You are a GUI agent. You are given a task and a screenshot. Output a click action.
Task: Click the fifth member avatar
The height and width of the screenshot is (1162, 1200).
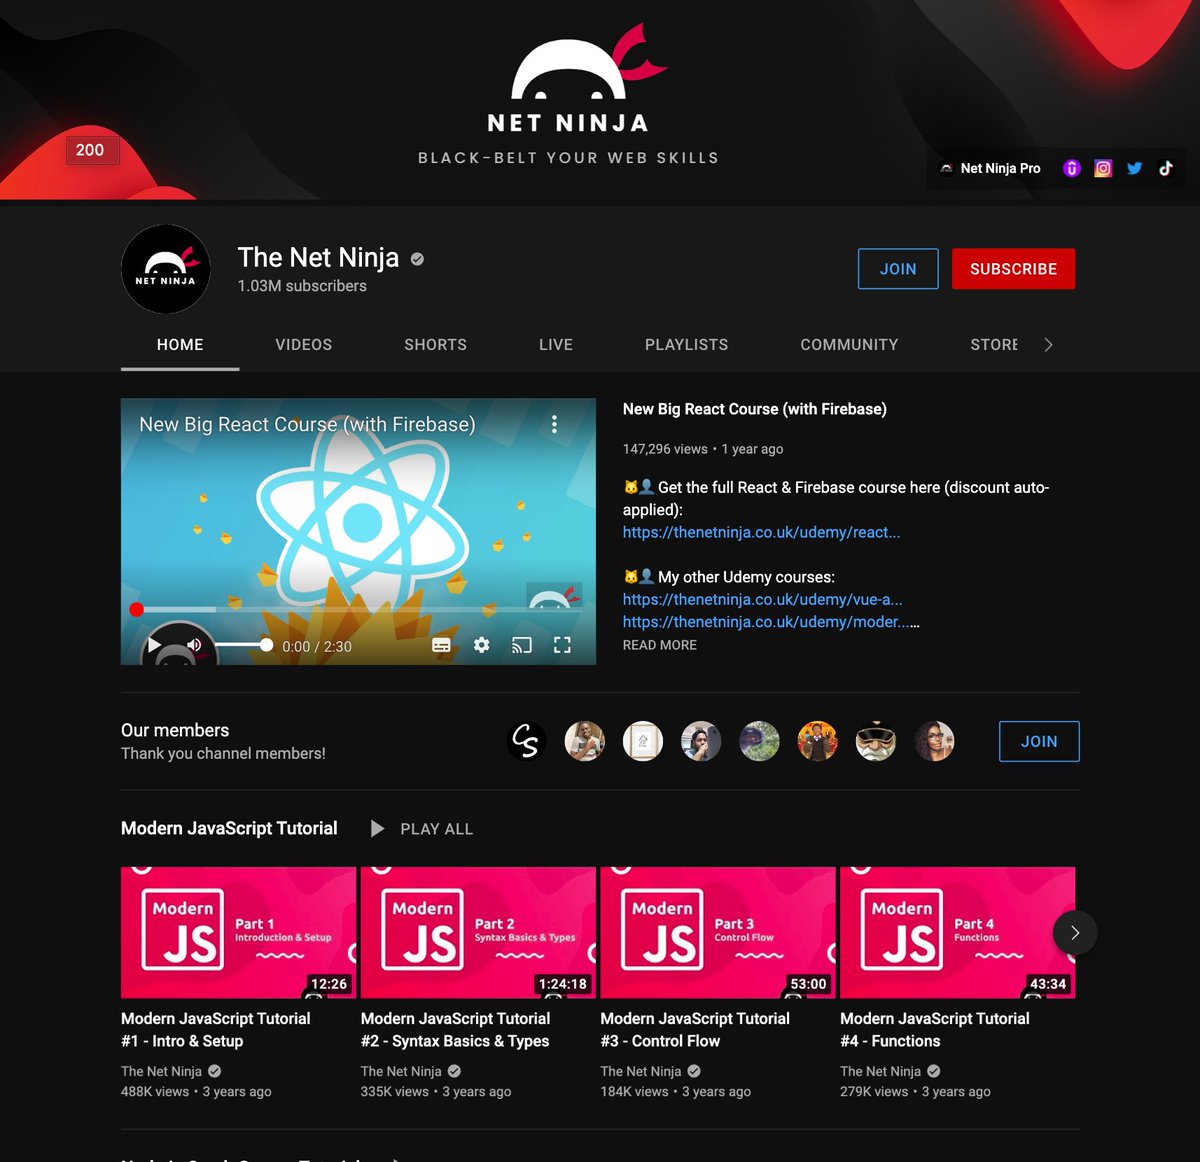759,741
